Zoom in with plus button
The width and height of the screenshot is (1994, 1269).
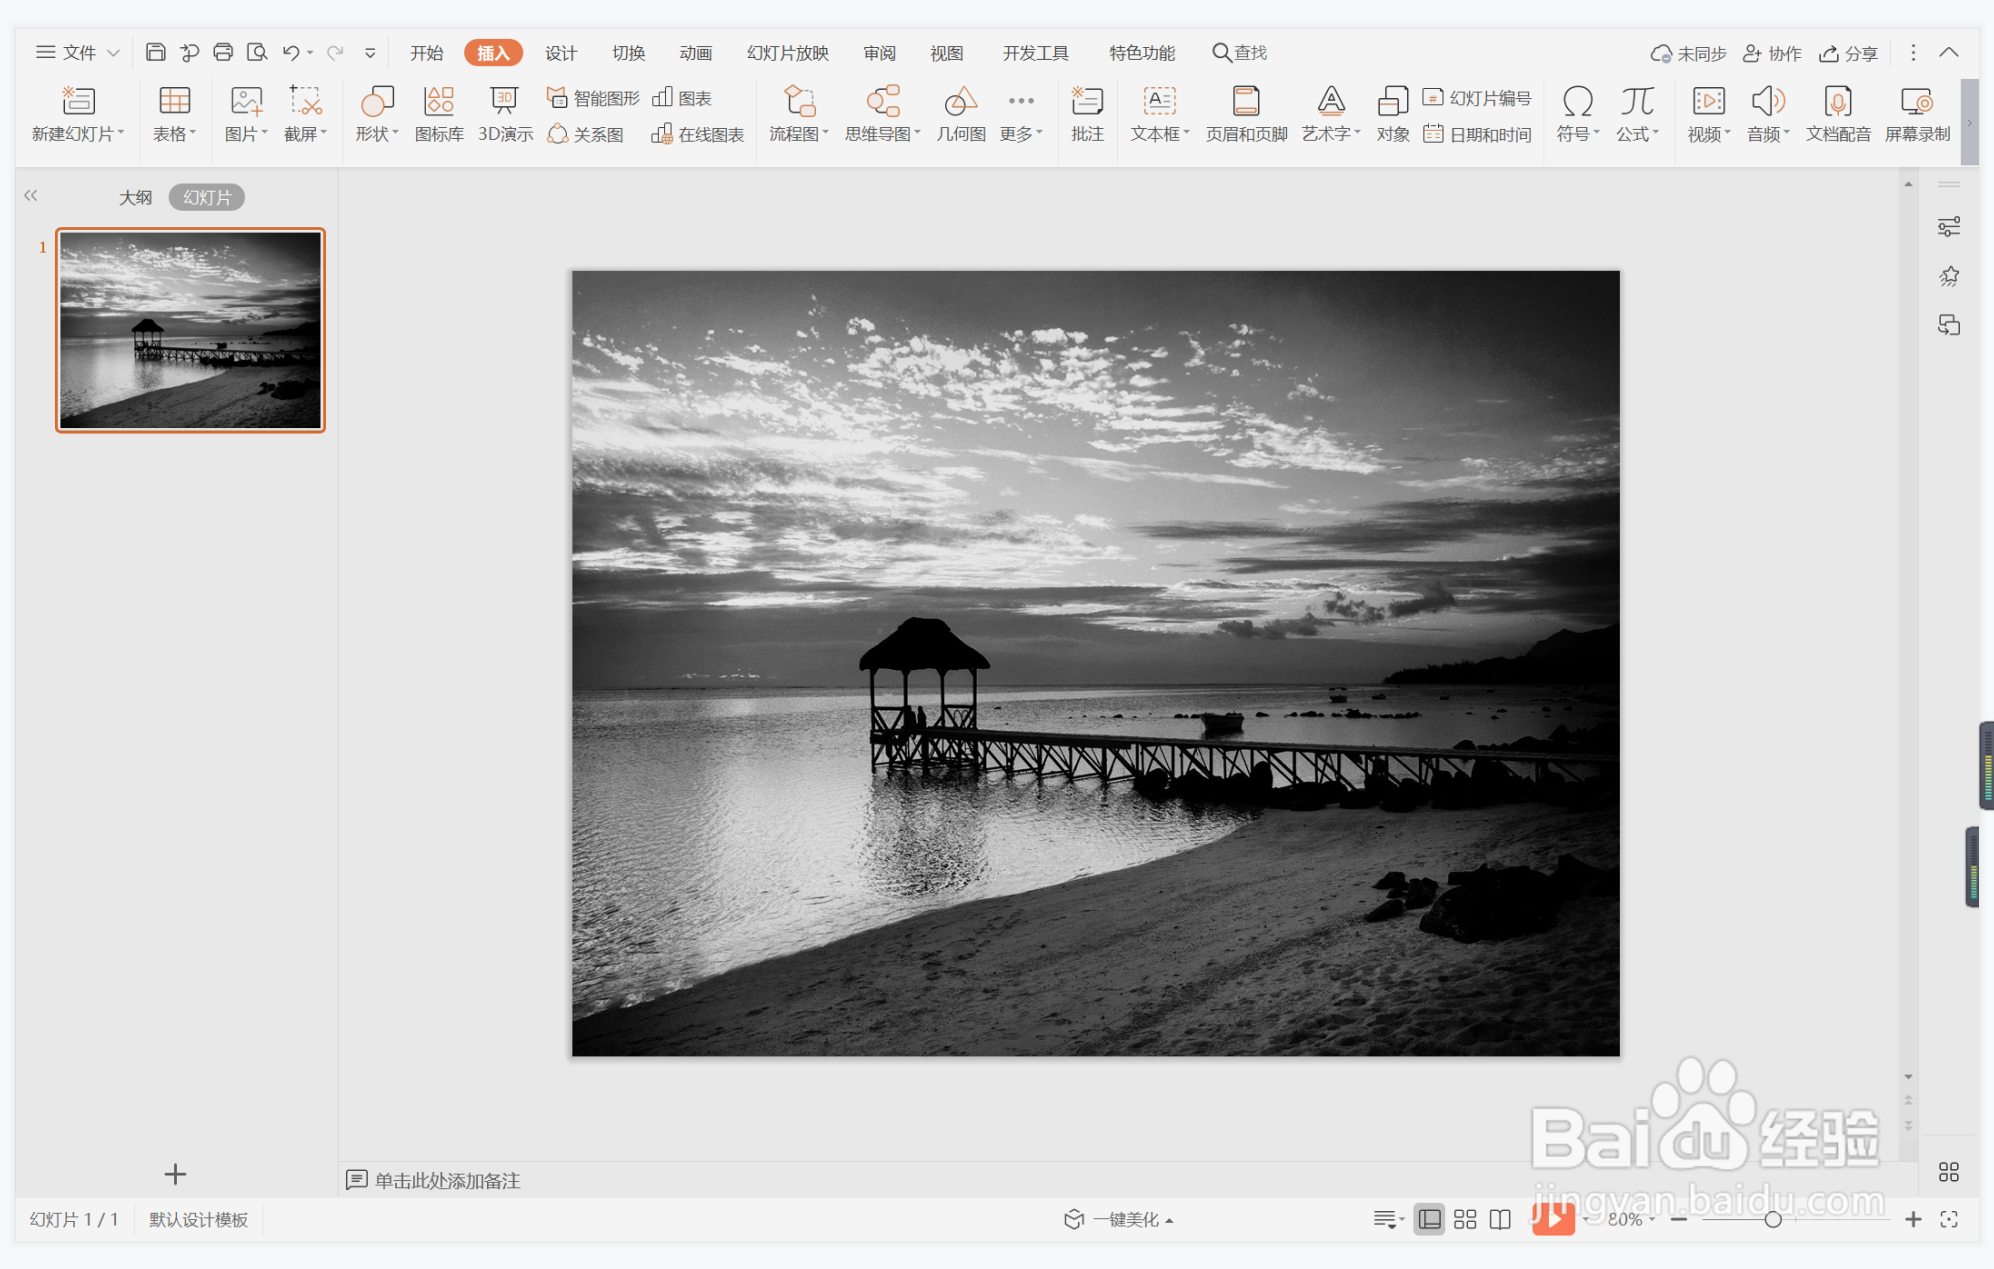[x=1913, y=1219]
